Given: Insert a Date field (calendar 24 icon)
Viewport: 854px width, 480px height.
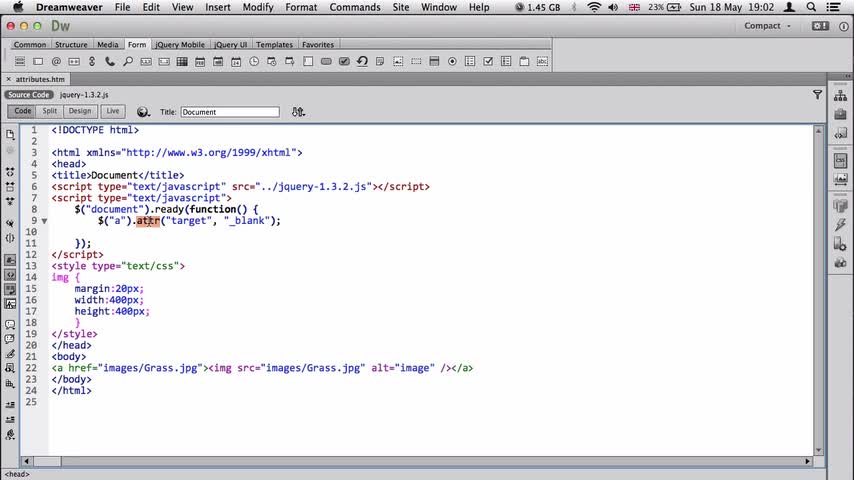Looking at the screenshot, I should [x=236, y=62].
